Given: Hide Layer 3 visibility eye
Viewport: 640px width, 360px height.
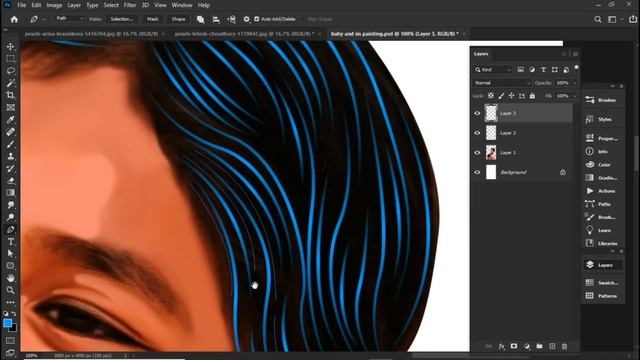Looking at the screenshot, I should click(477, 113).
